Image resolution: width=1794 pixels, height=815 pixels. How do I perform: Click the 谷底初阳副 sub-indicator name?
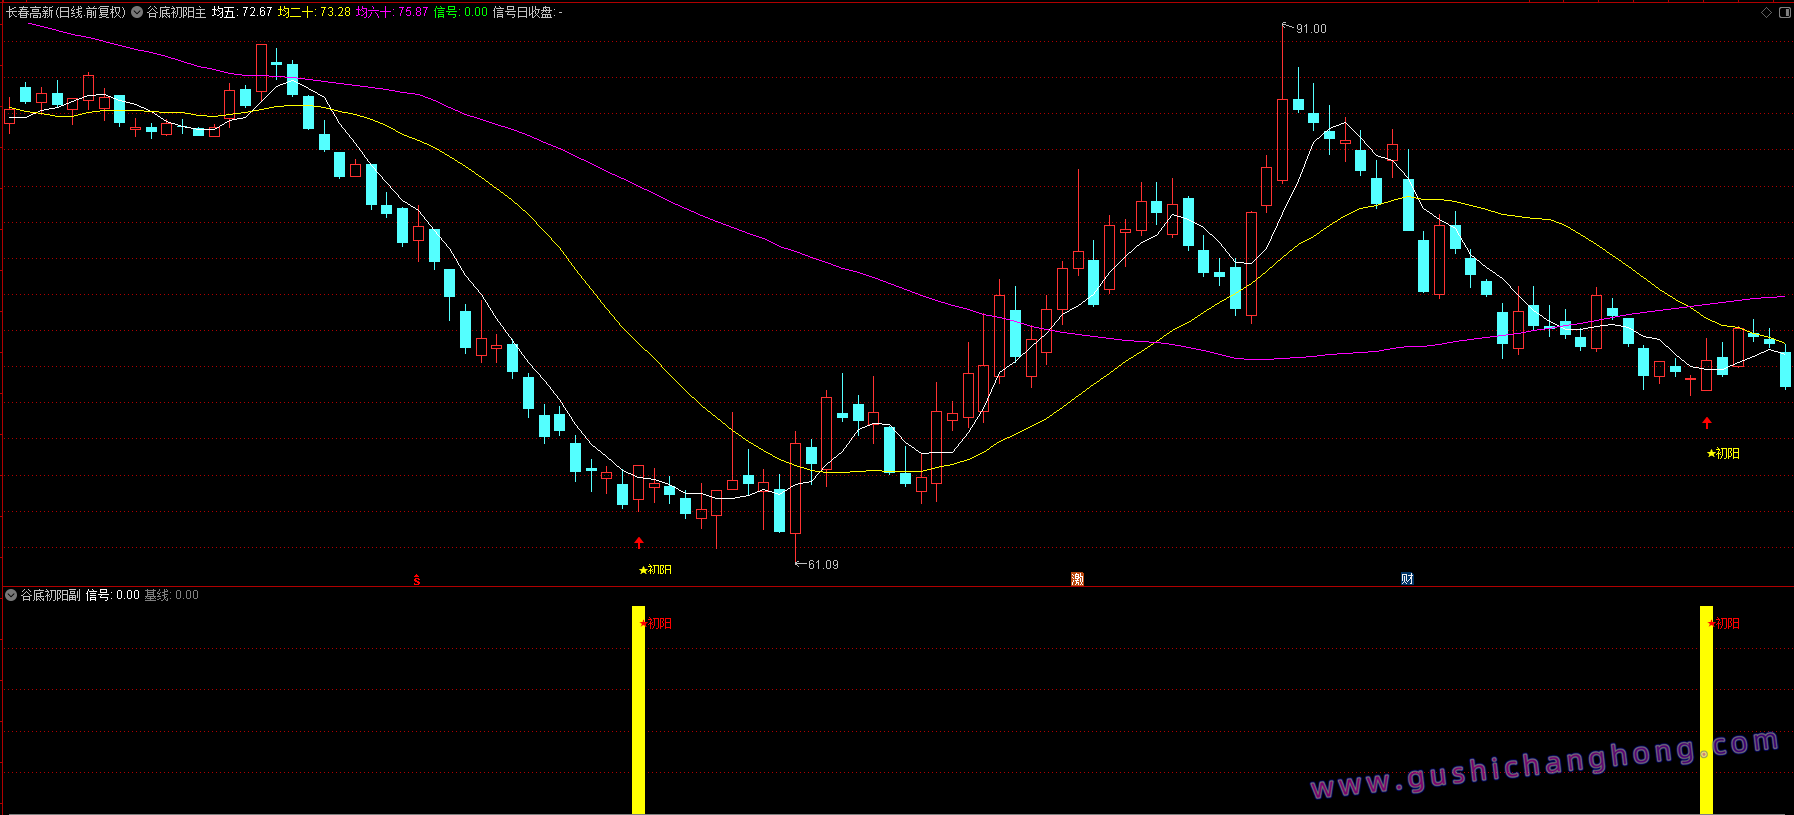point(51,595)
